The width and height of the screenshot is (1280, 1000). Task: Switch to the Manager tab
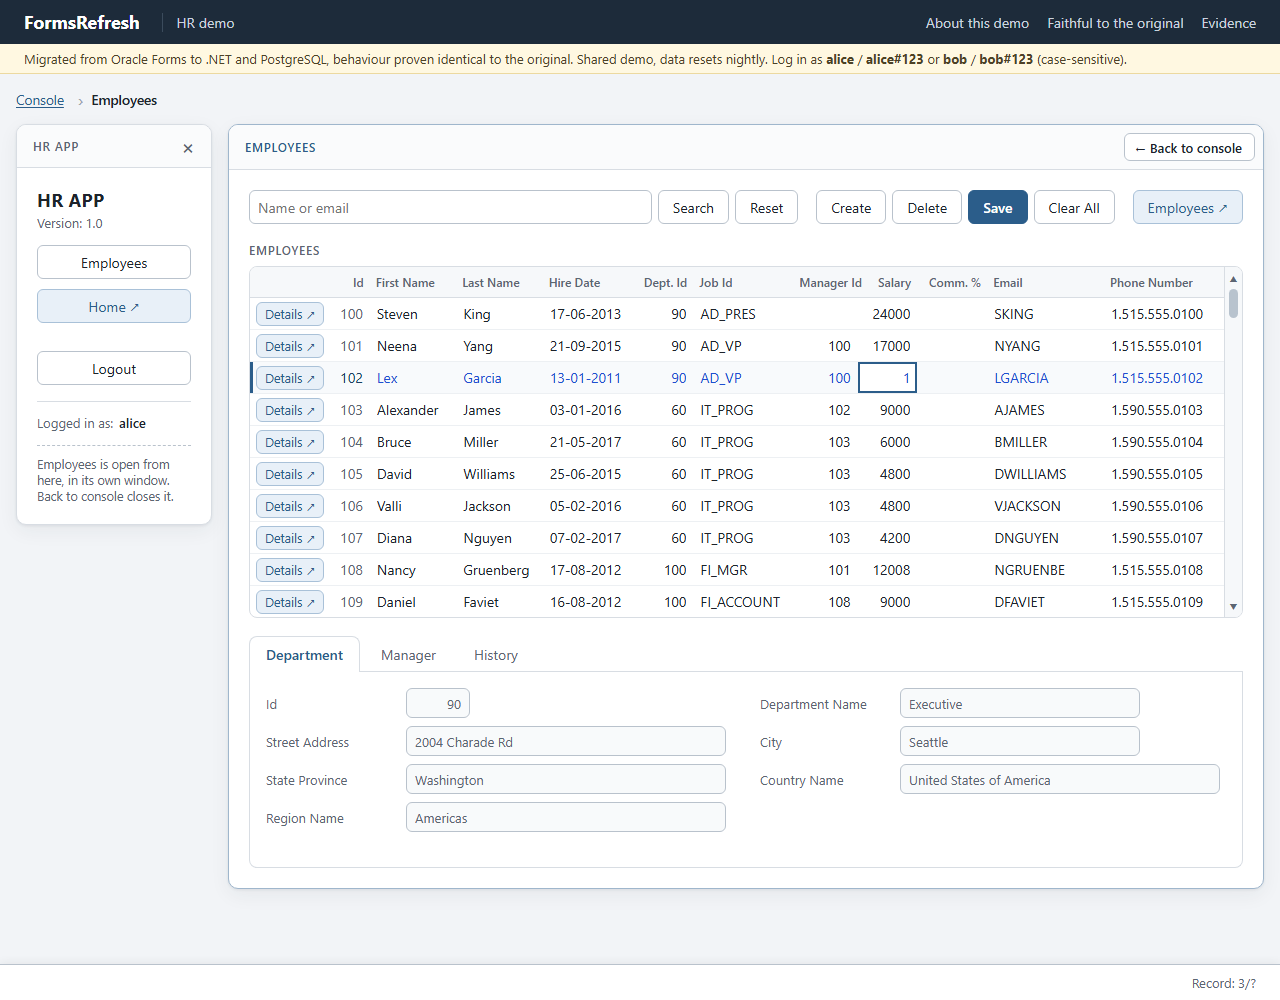408,655
